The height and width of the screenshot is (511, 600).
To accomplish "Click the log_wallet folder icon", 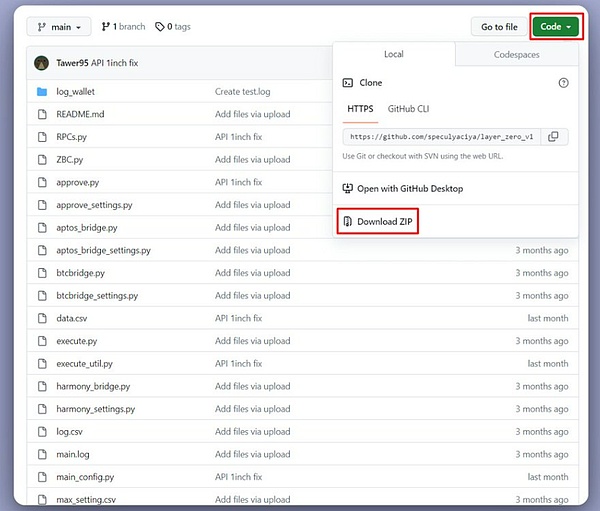I will click(42, 92).
